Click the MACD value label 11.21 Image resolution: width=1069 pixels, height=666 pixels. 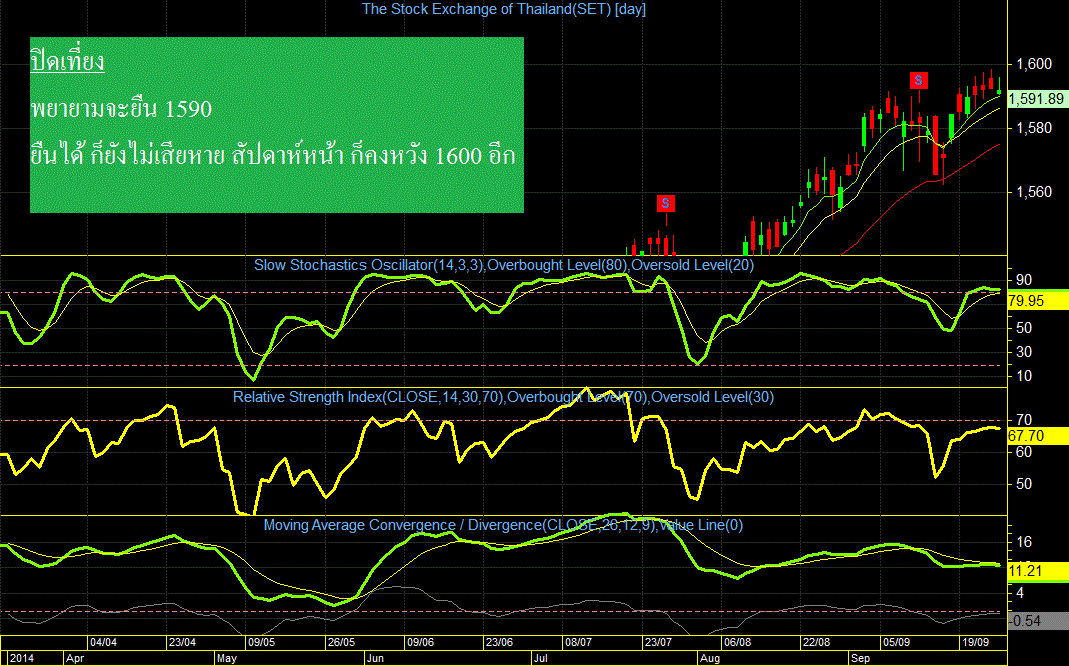[x=1036, y=571]
